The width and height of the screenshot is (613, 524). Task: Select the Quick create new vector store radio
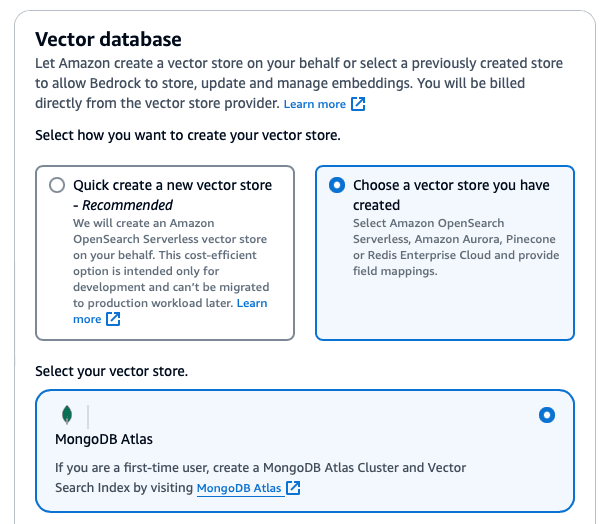pyautogui.click(x=57, y=185)
